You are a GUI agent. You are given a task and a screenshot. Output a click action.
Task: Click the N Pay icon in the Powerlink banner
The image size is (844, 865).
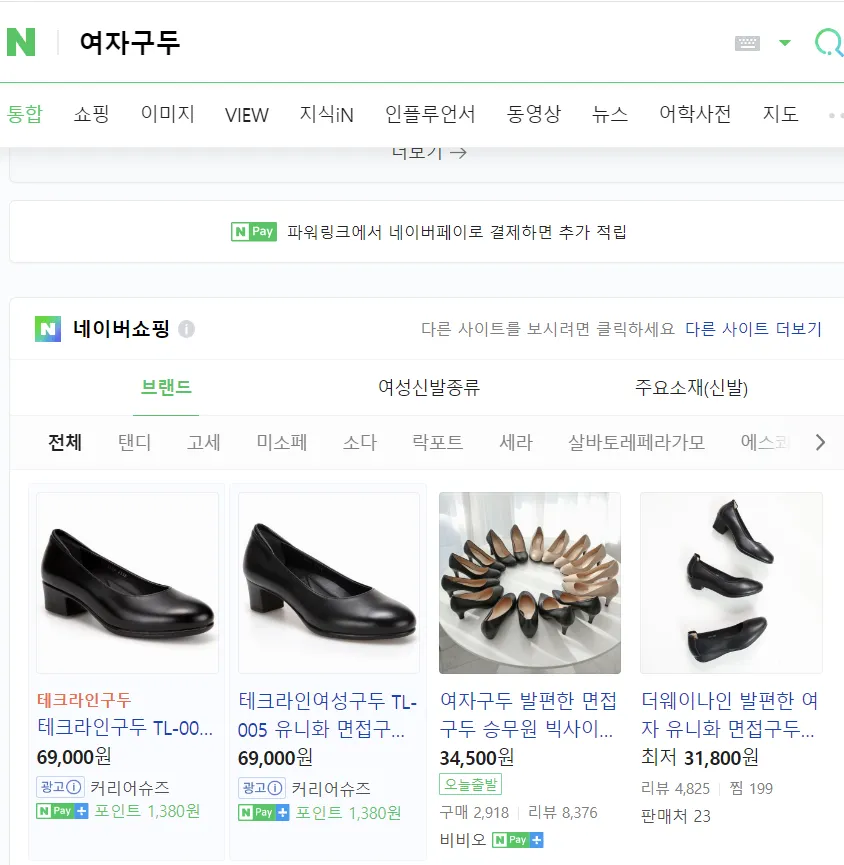[254, 230]
